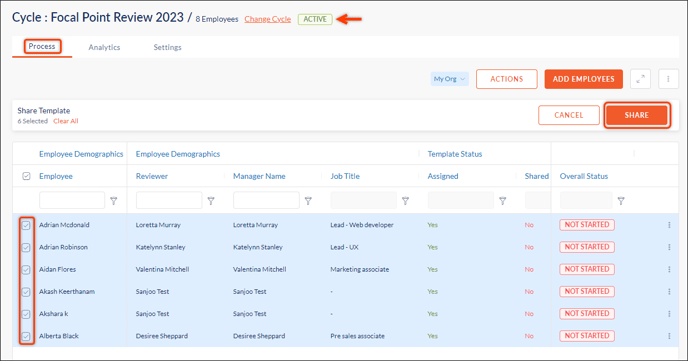Click Clear All selection link

[x=66, y=121]
